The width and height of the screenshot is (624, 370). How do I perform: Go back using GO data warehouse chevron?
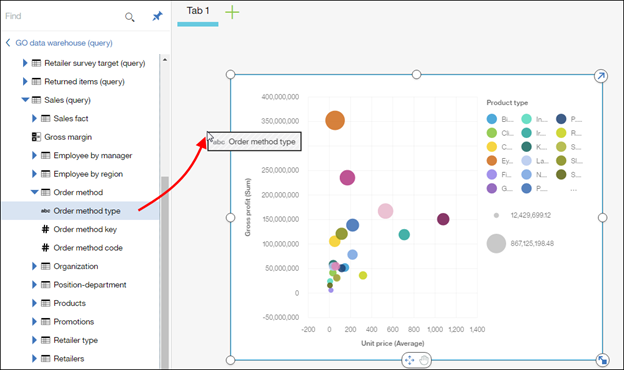(x=8, y=43)
